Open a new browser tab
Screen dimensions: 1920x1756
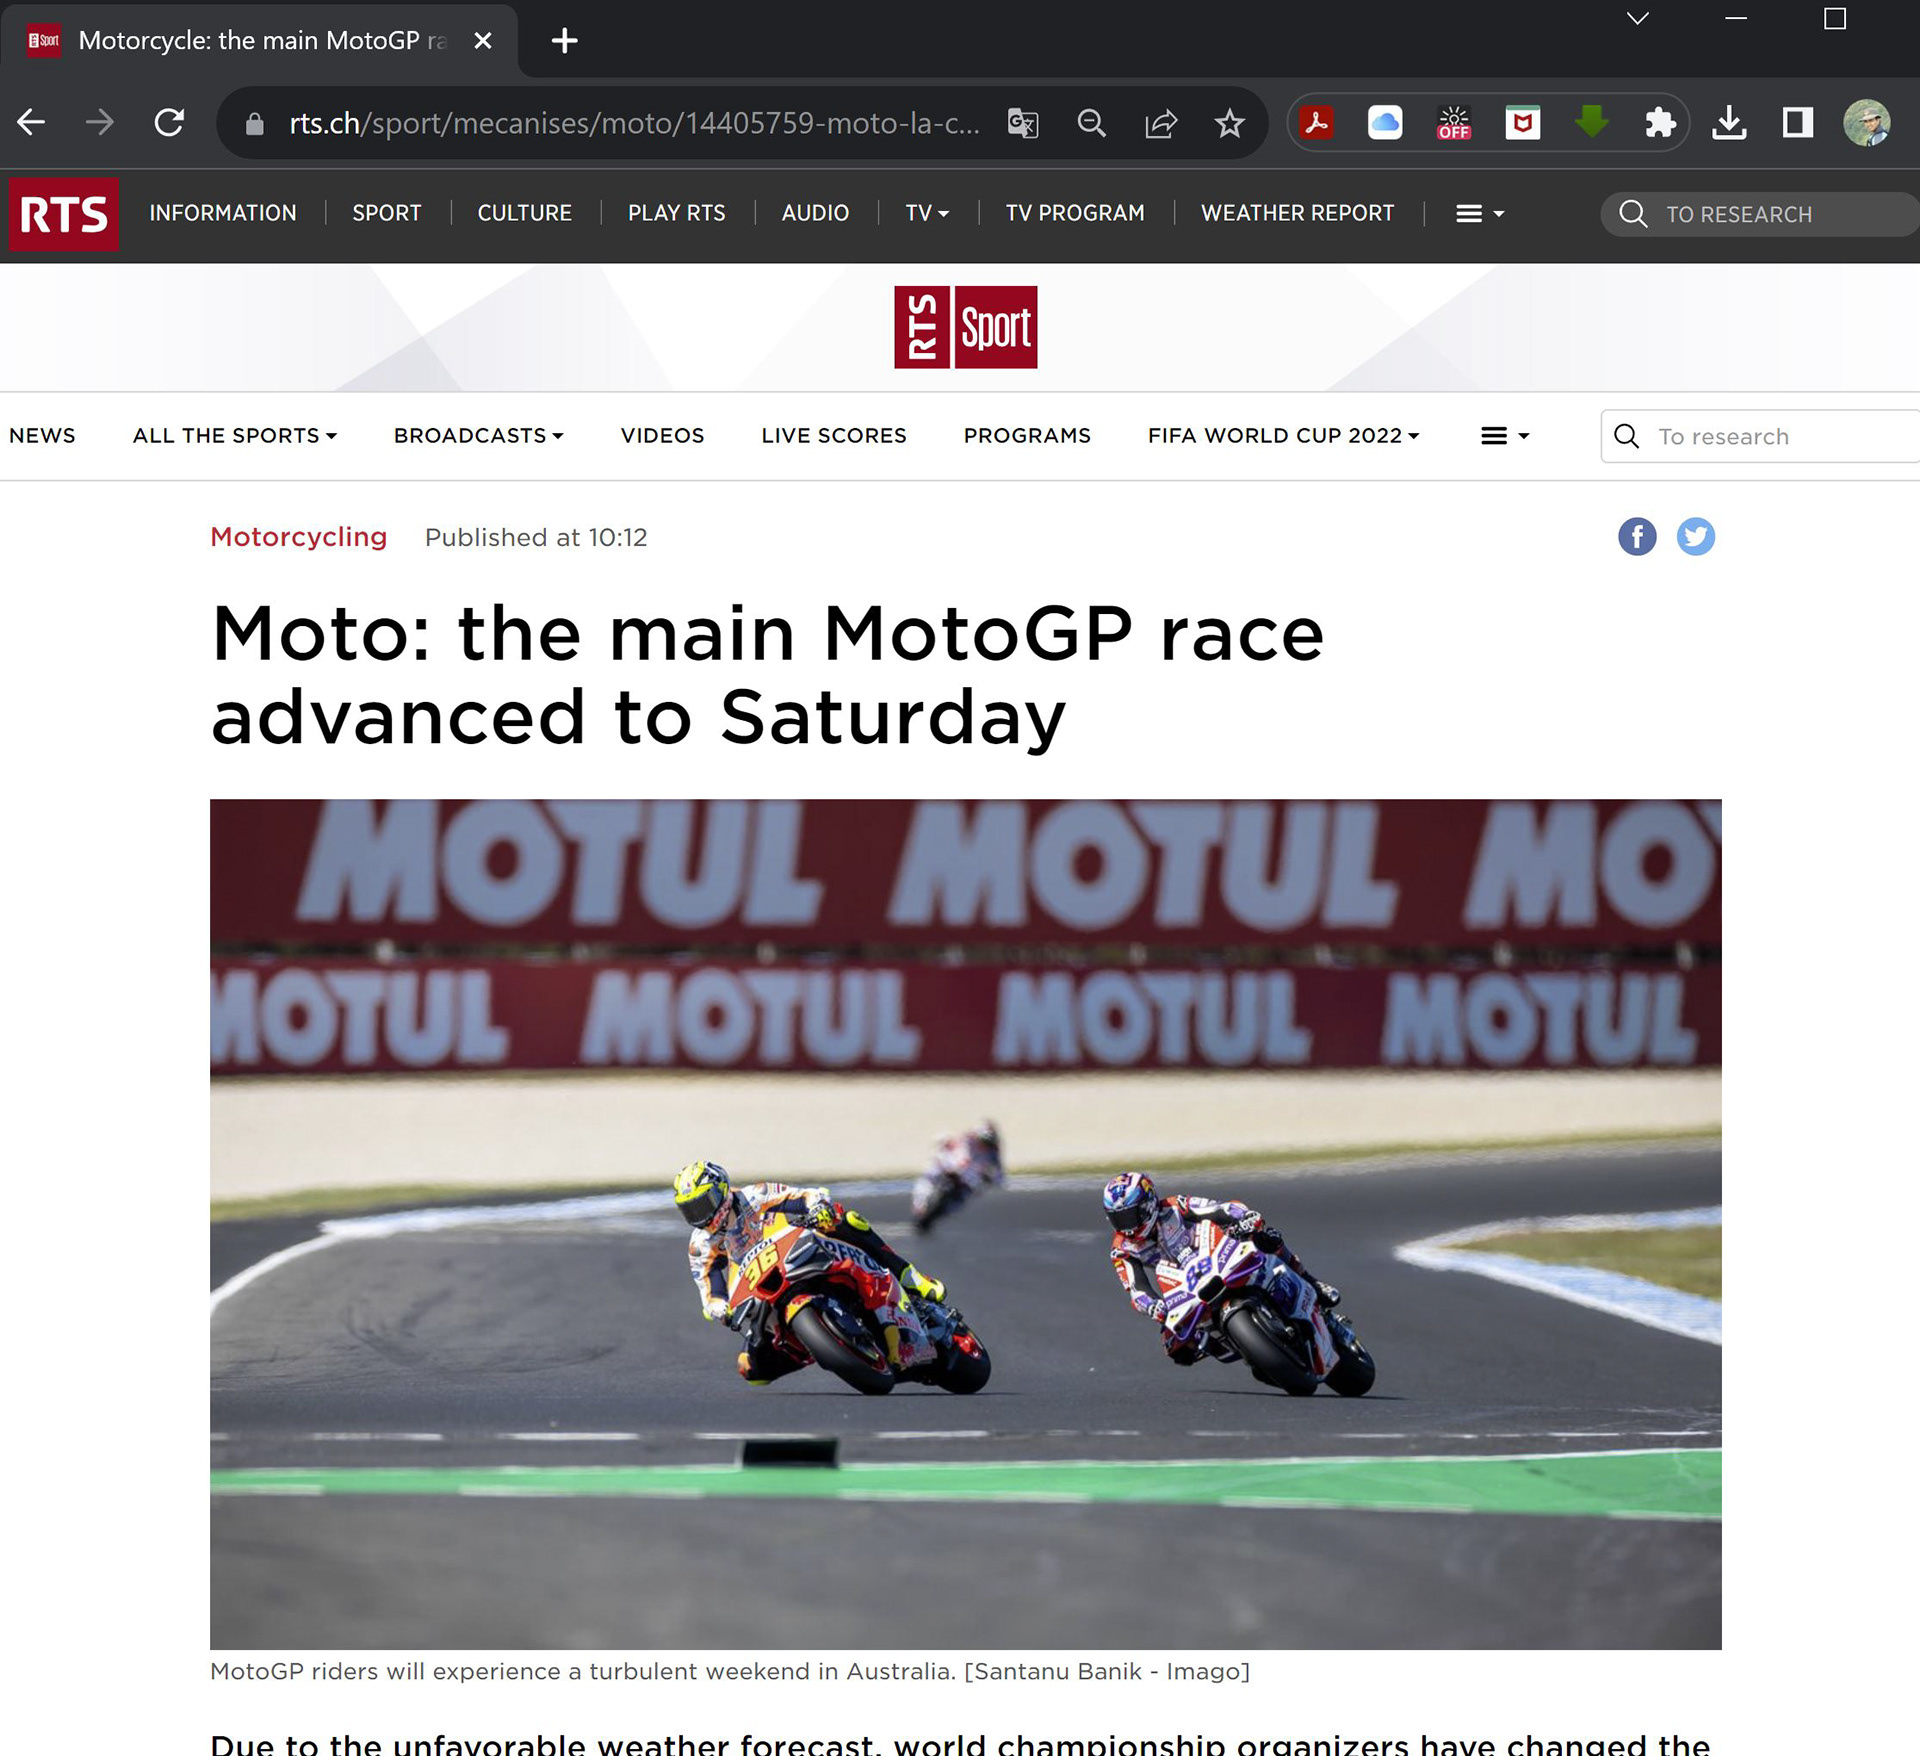[x=564, y=41]
